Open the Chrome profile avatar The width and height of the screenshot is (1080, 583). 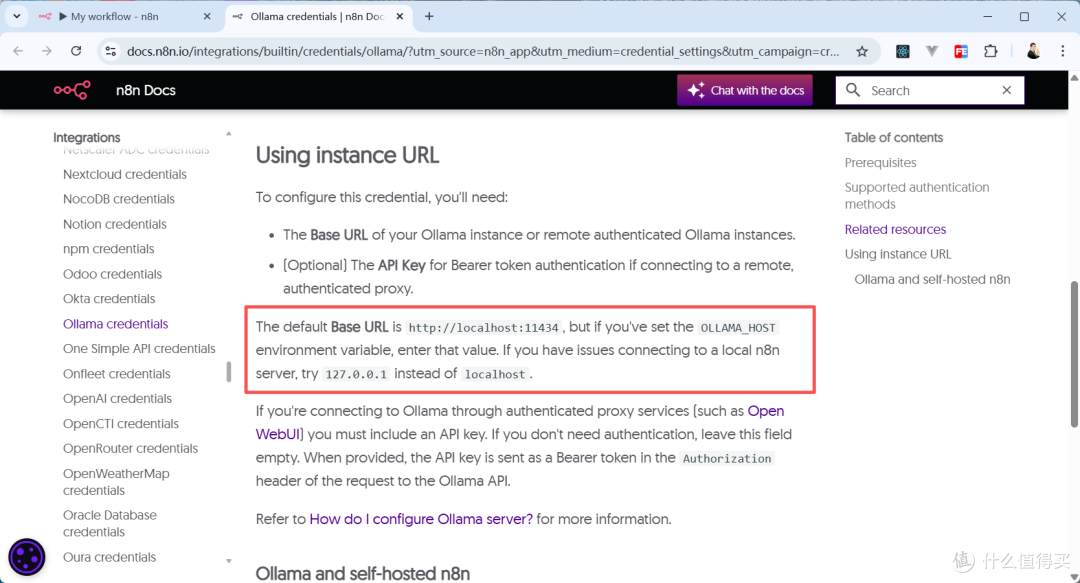[1033, 51]
